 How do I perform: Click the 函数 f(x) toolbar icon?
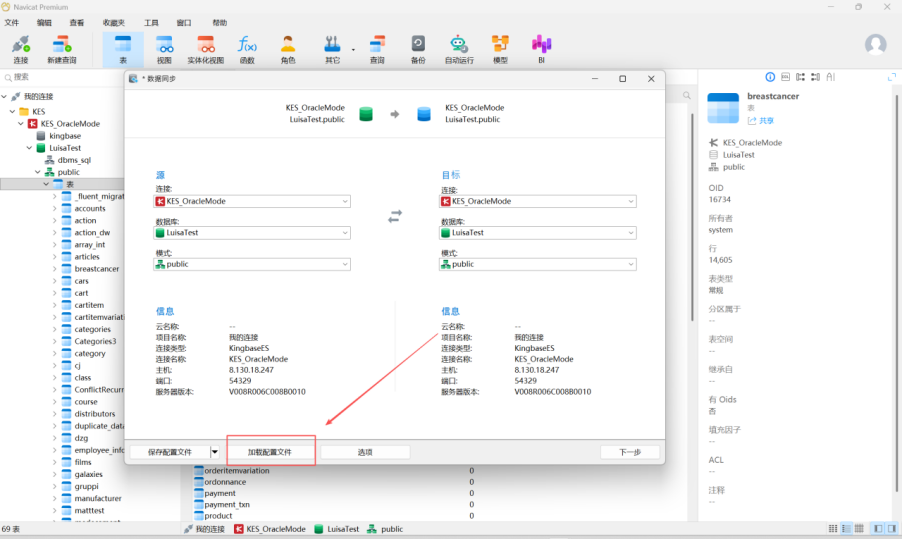(247, 48)
